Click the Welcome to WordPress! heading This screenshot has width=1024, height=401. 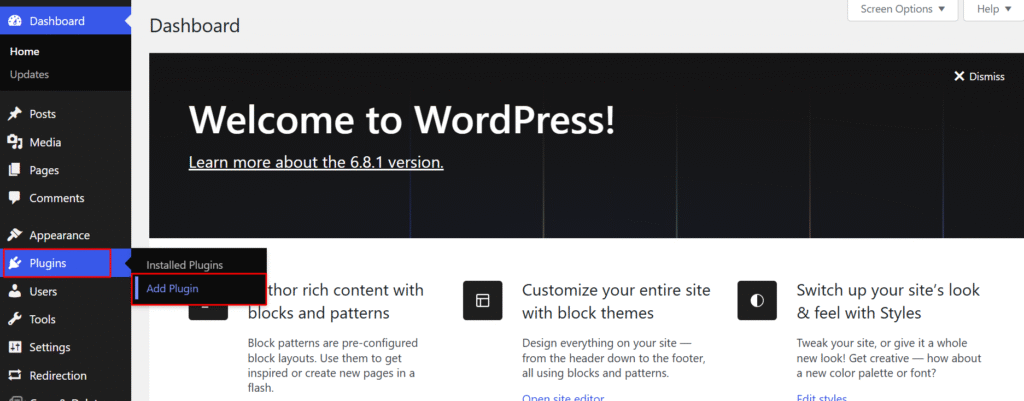click(x=402, y=120)
